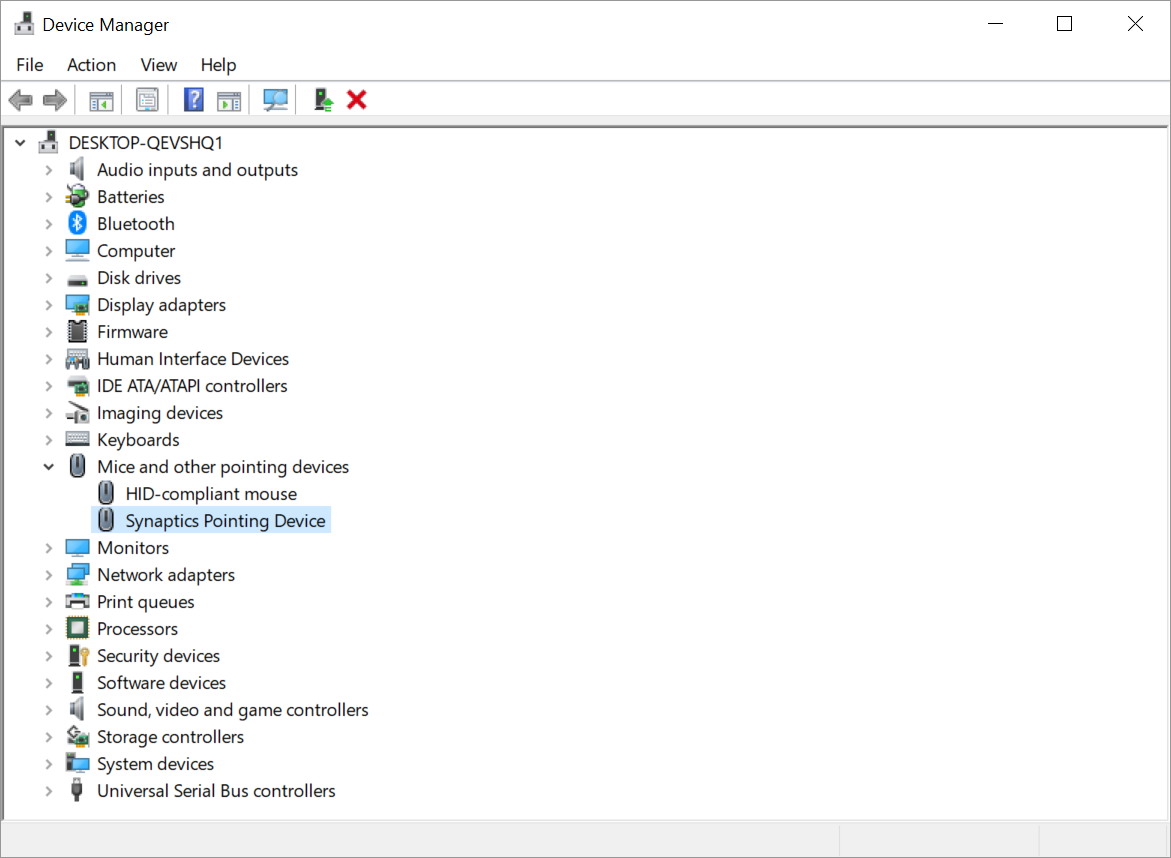Screen dimensions: 1171x858
Task: Click the Bluetooth category icon
Action: [x=78, y=223]
